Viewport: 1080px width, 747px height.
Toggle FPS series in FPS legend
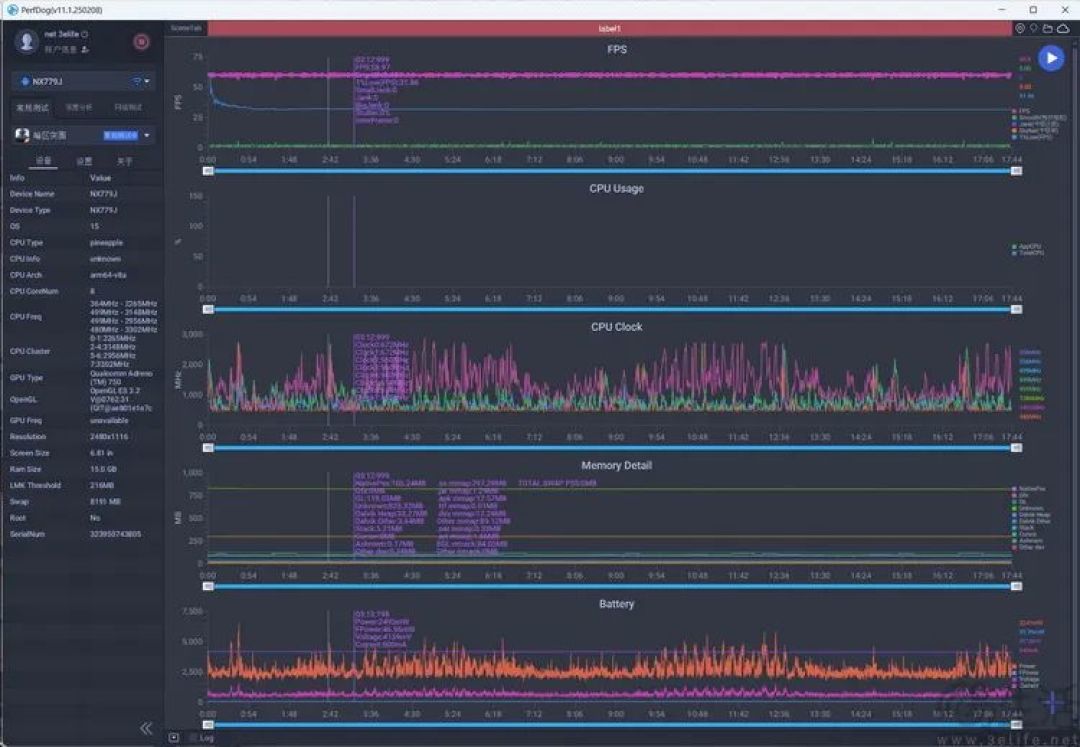[x=1021, y=111]
